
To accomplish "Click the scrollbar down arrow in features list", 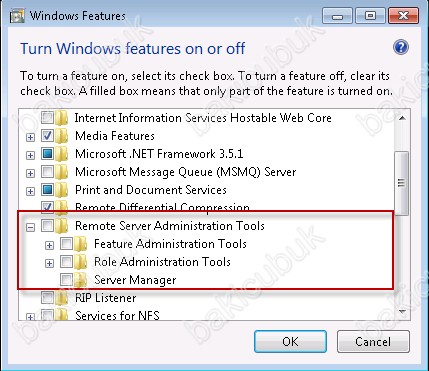I will point(402,312).
